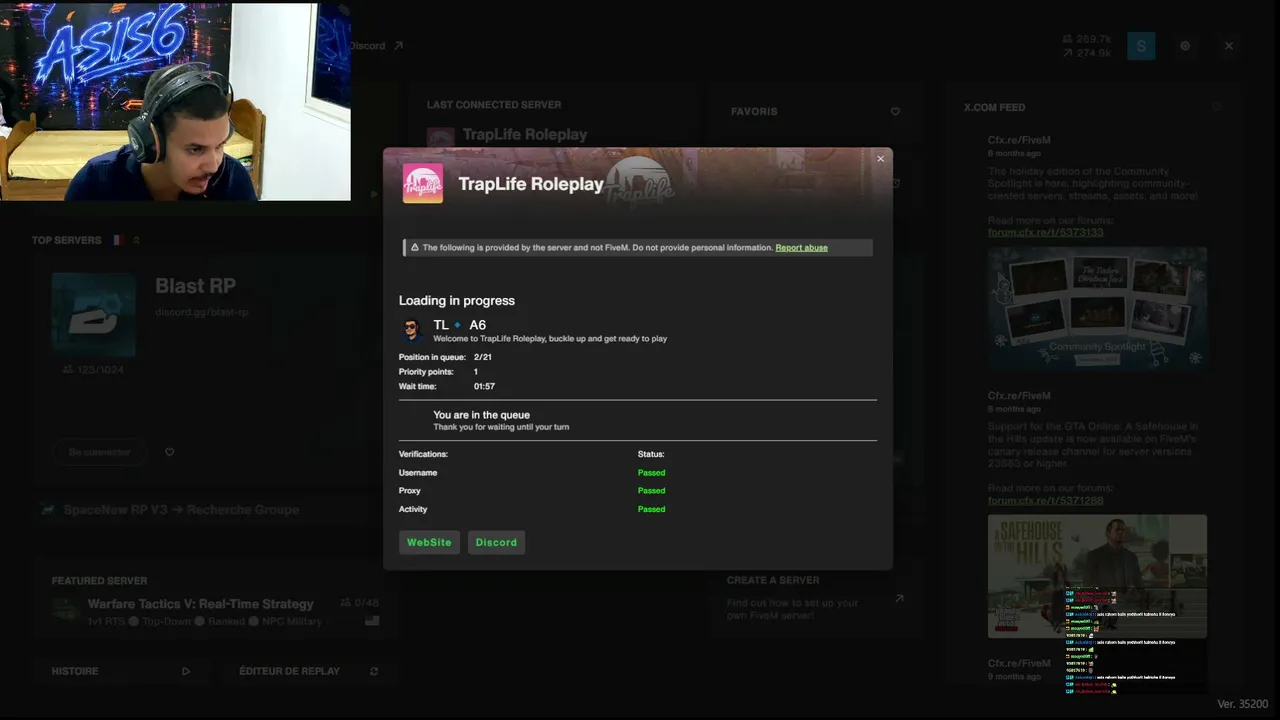
Task: Click the LAST CONNECTED SERVER heading
Action: coord(494,105)
